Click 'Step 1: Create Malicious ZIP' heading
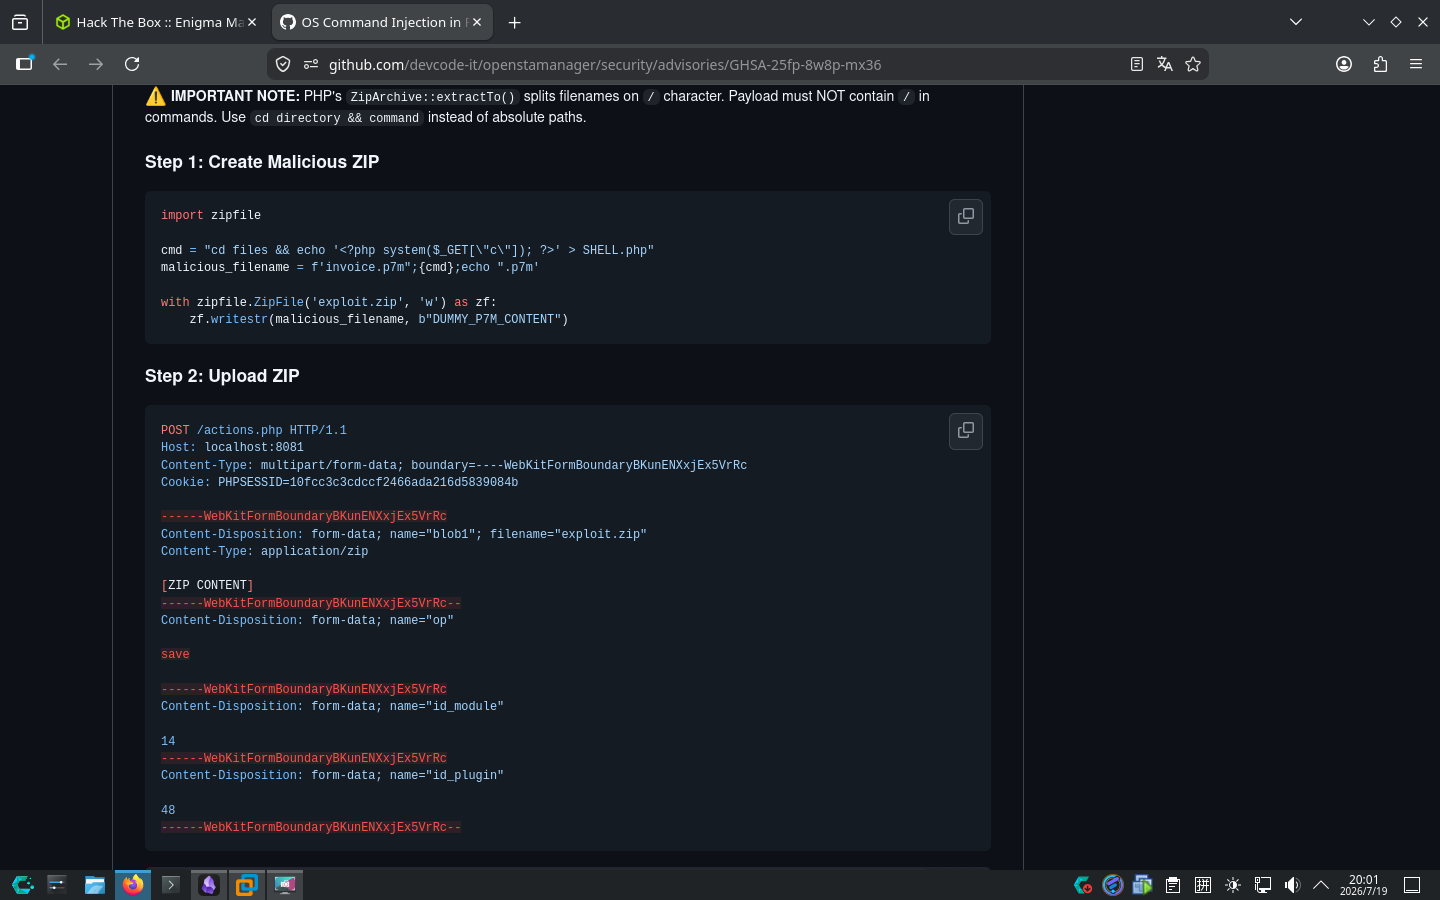The image size is (1440, 900). 262,162
